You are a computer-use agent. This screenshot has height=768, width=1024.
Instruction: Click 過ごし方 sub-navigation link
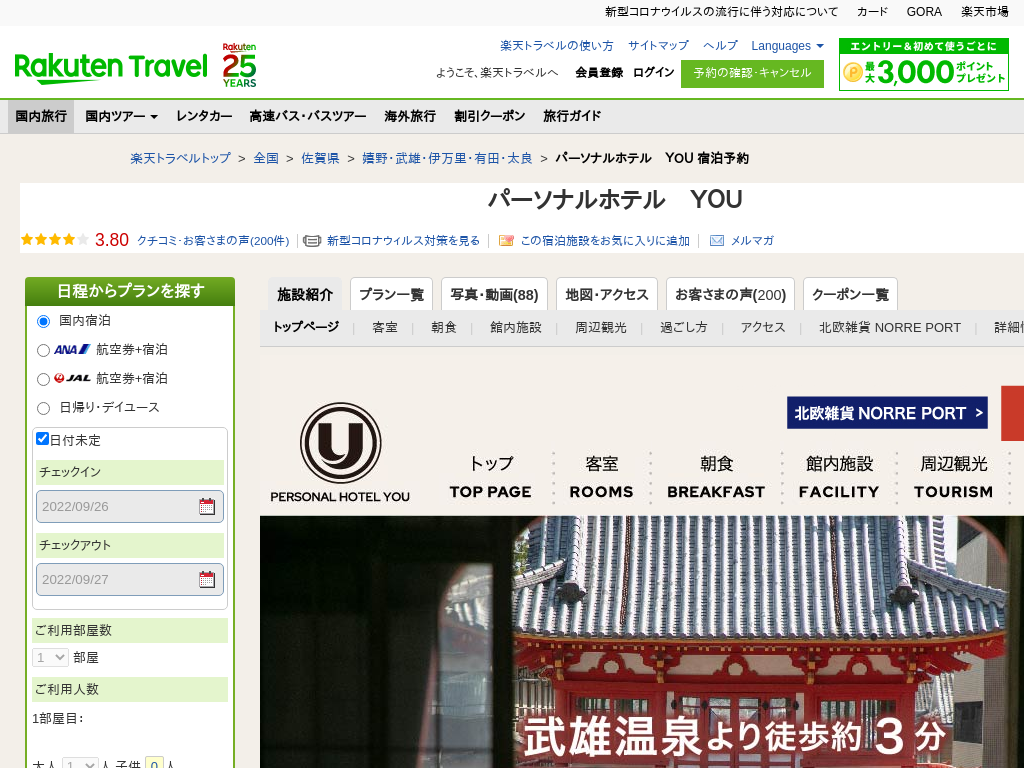(684, 327)
